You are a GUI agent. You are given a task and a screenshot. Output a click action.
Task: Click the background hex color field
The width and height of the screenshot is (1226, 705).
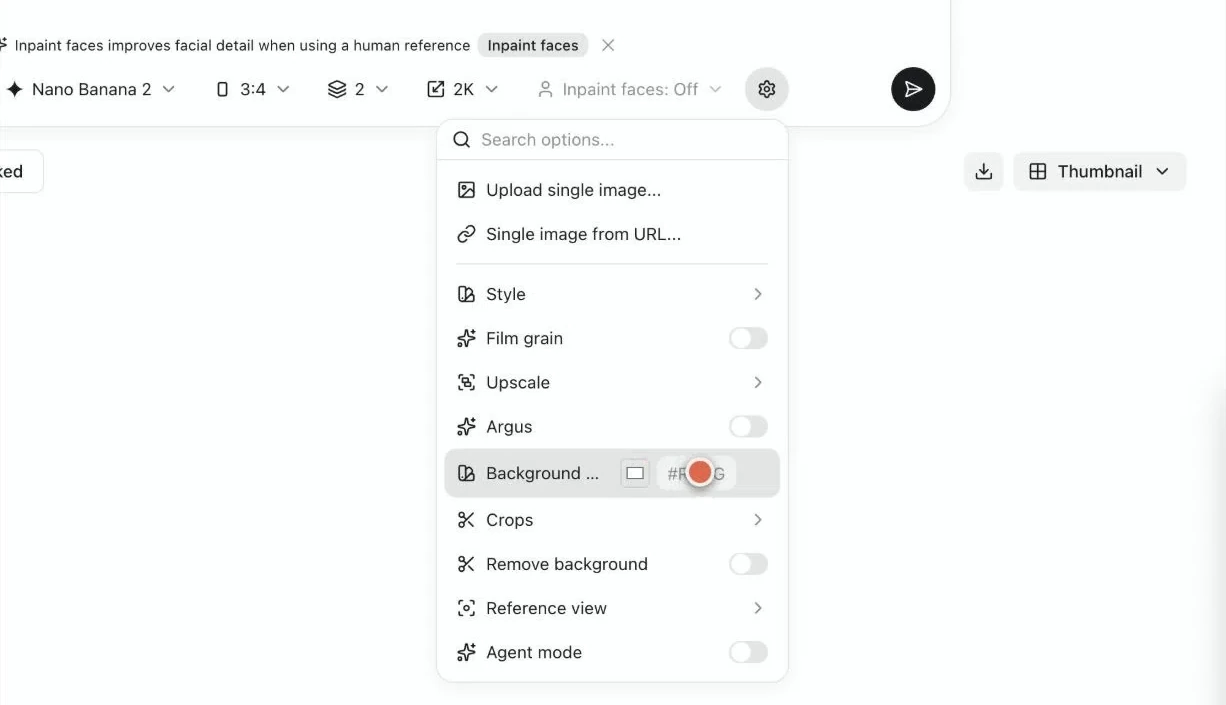(x=696, y=473)
